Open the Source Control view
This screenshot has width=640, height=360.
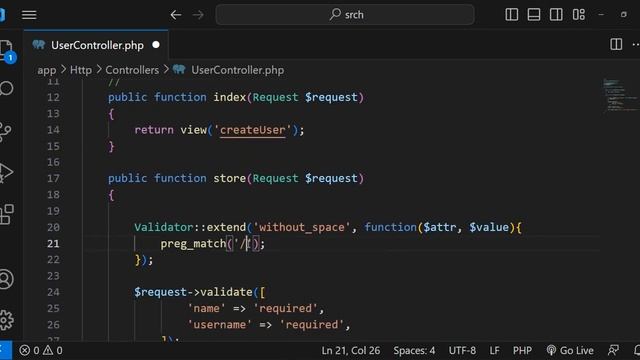tap(6, 131)
